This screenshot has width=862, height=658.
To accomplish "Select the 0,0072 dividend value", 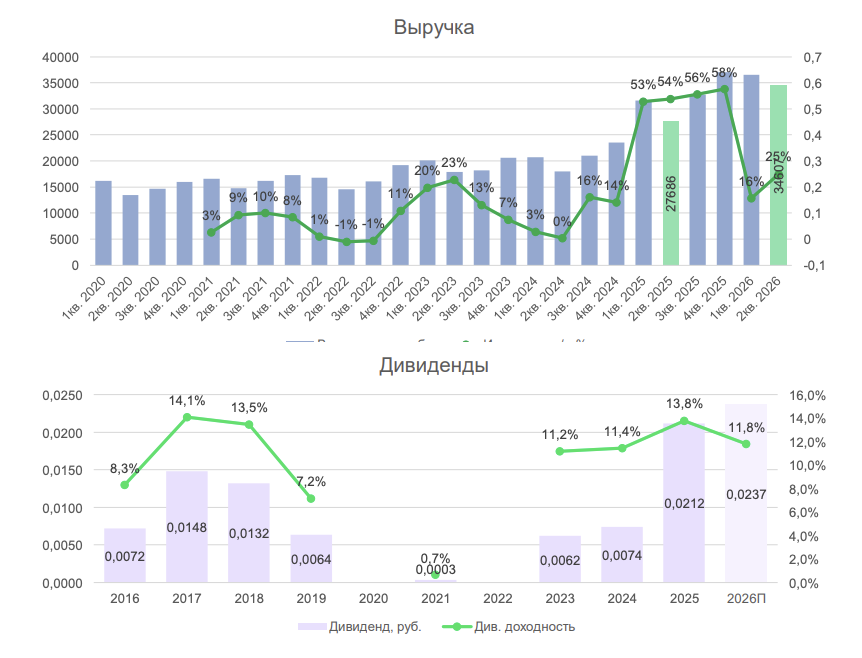I will [x=125, y=556].
